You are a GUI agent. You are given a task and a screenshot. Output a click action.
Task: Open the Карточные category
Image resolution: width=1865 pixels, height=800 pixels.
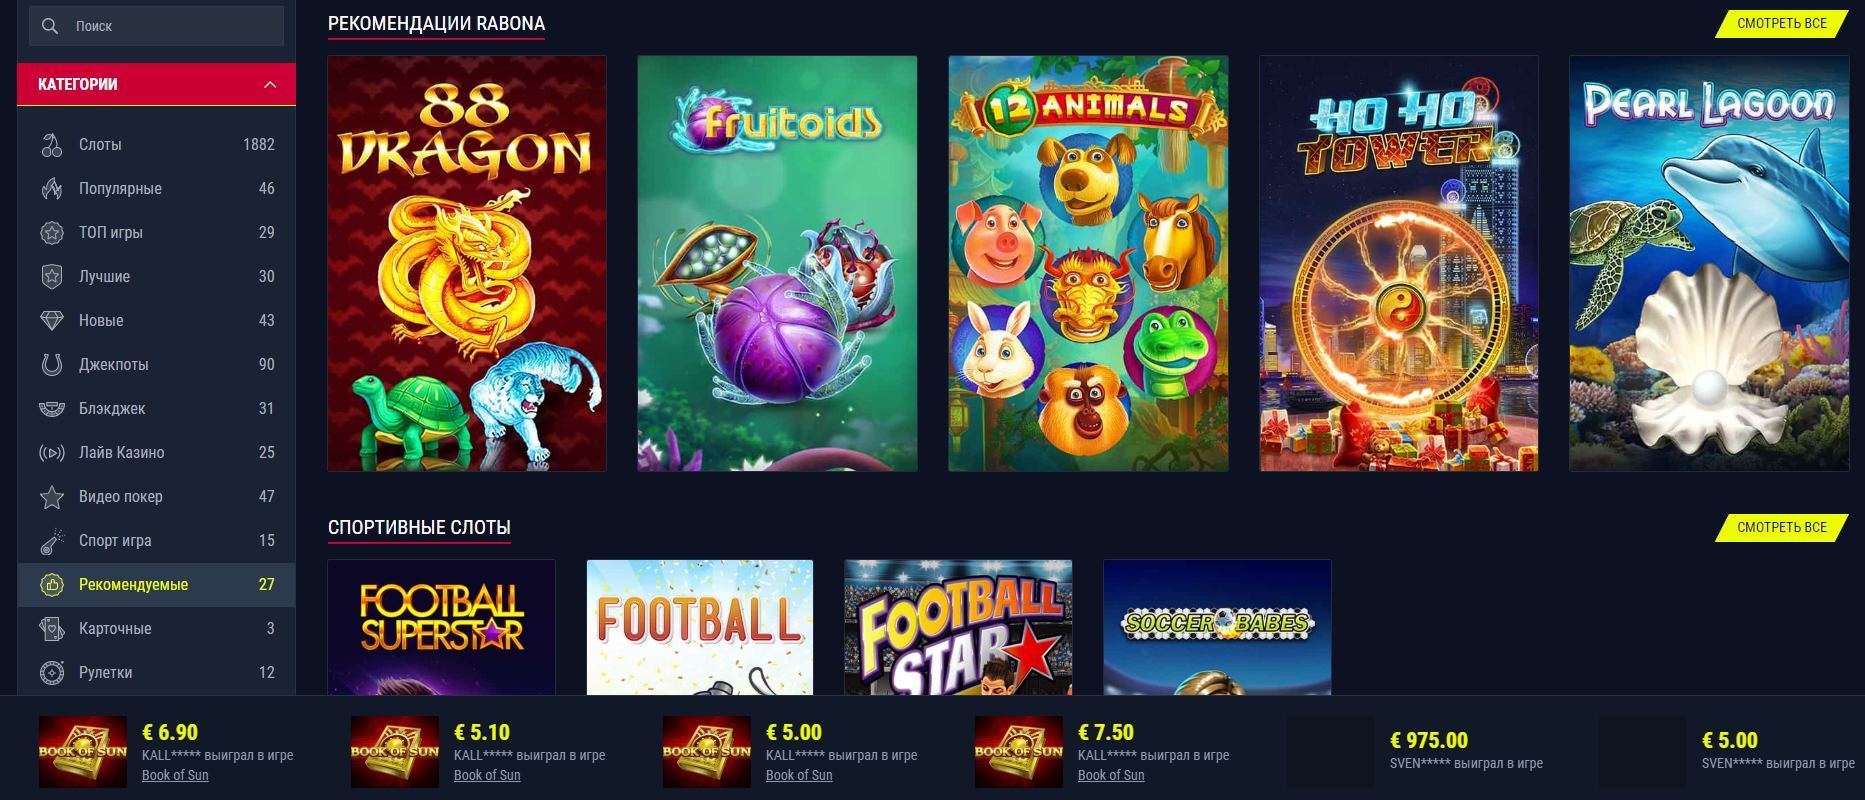click(x=156, y=629)
